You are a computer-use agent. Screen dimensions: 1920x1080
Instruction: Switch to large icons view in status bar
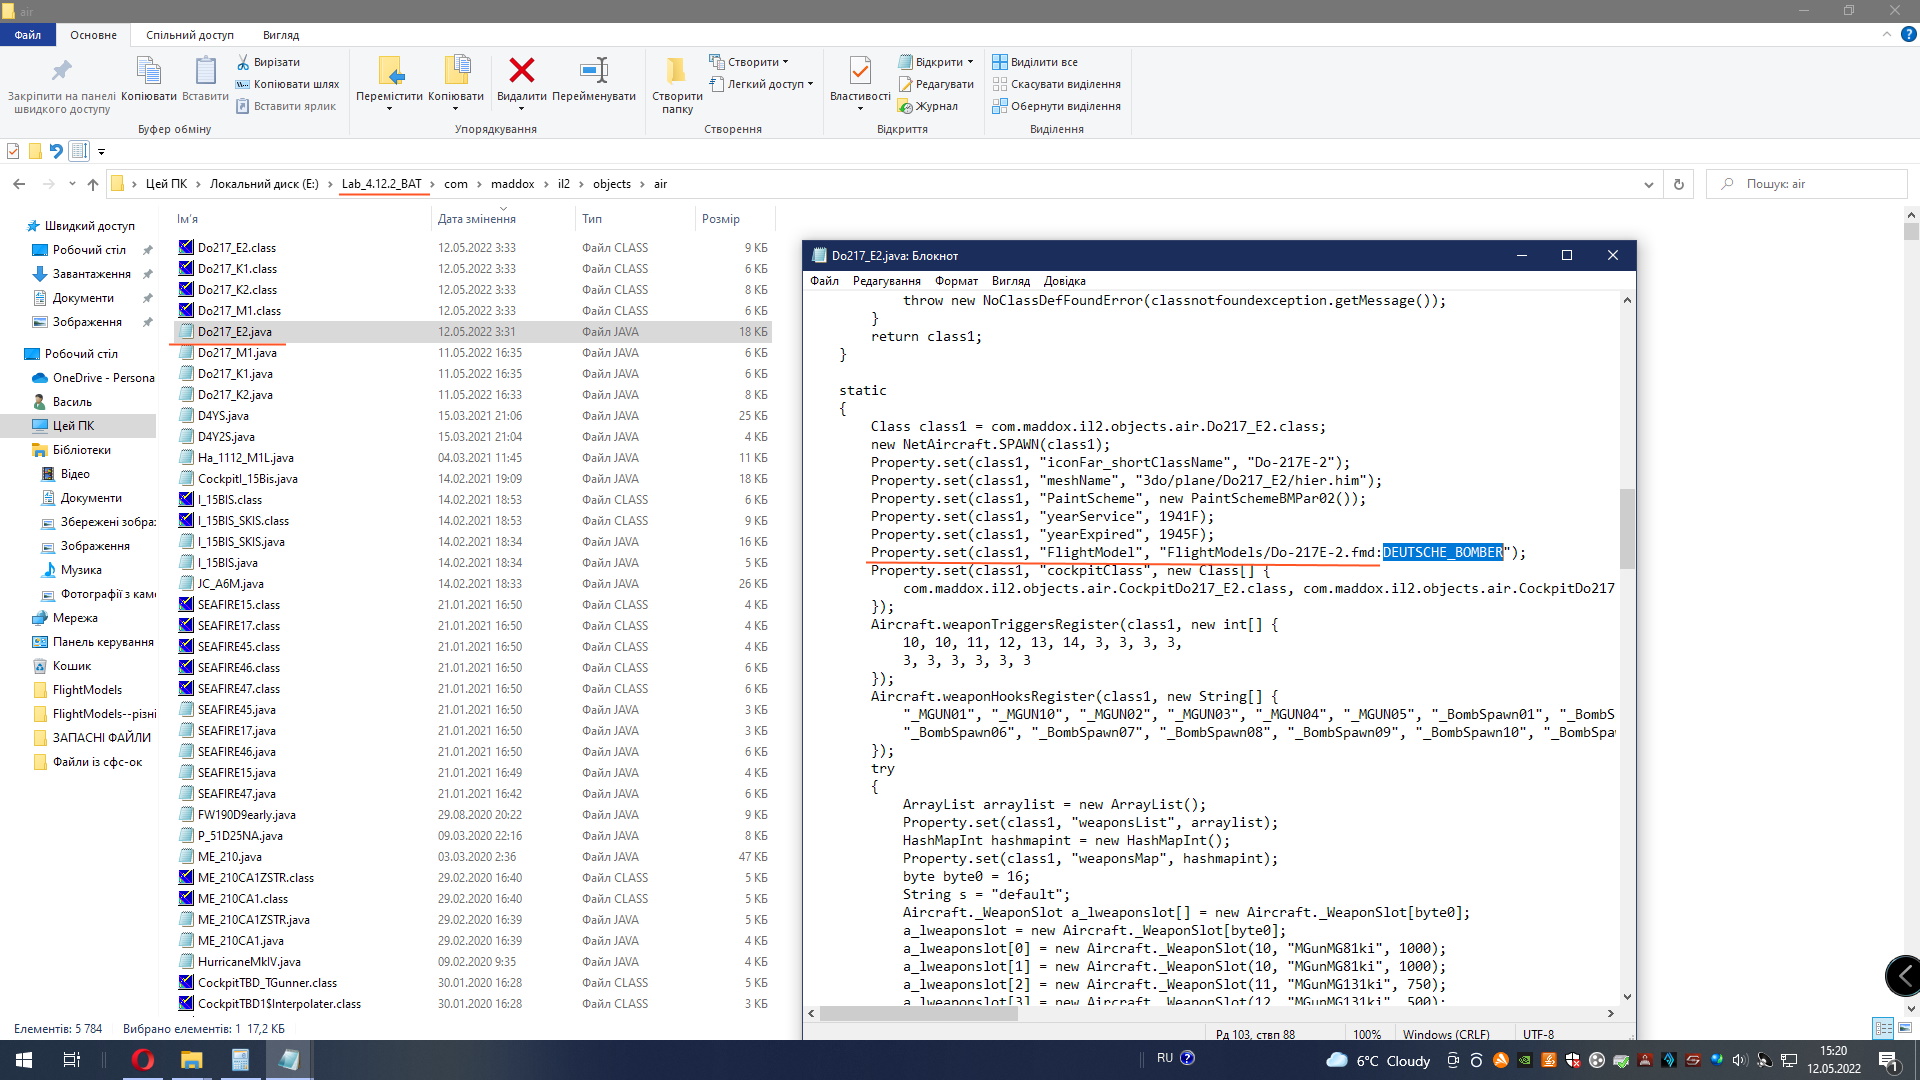[x=1904, y=1028]
